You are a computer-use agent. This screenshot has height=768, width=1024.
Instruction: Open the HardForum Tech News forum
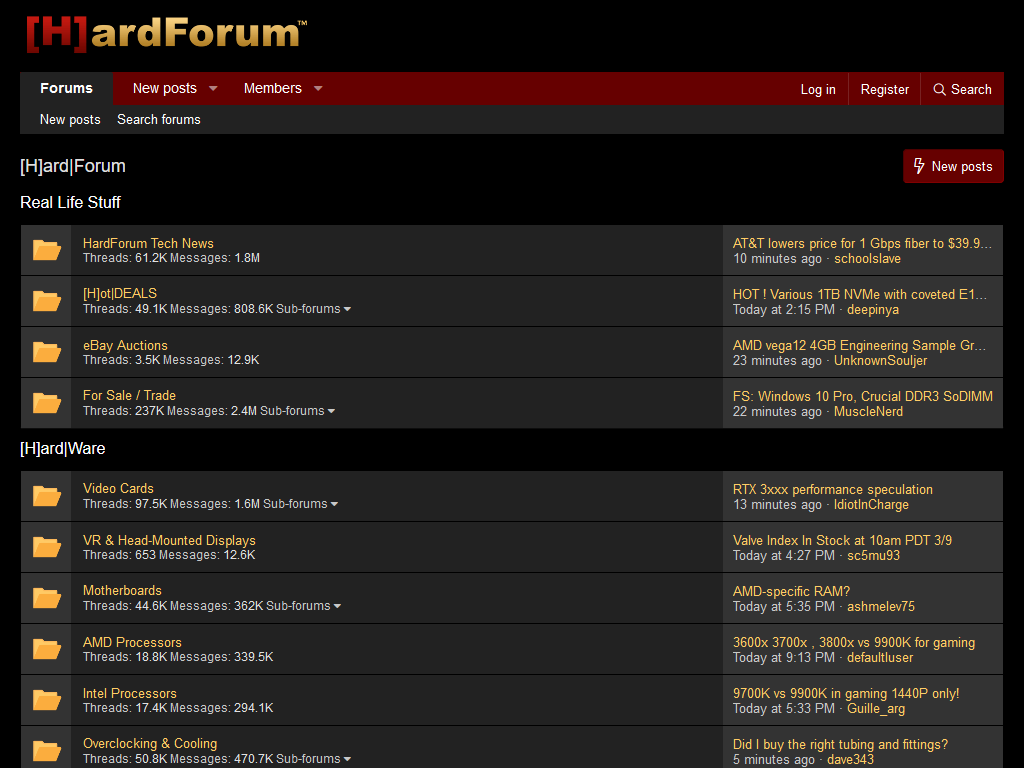tap(148, 243)
